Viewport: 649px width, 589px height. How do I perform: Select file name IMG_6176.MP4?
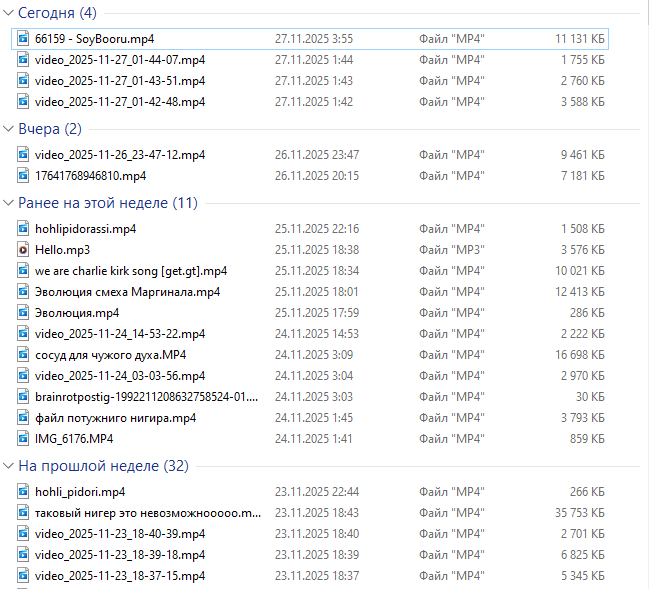point(74,438)
